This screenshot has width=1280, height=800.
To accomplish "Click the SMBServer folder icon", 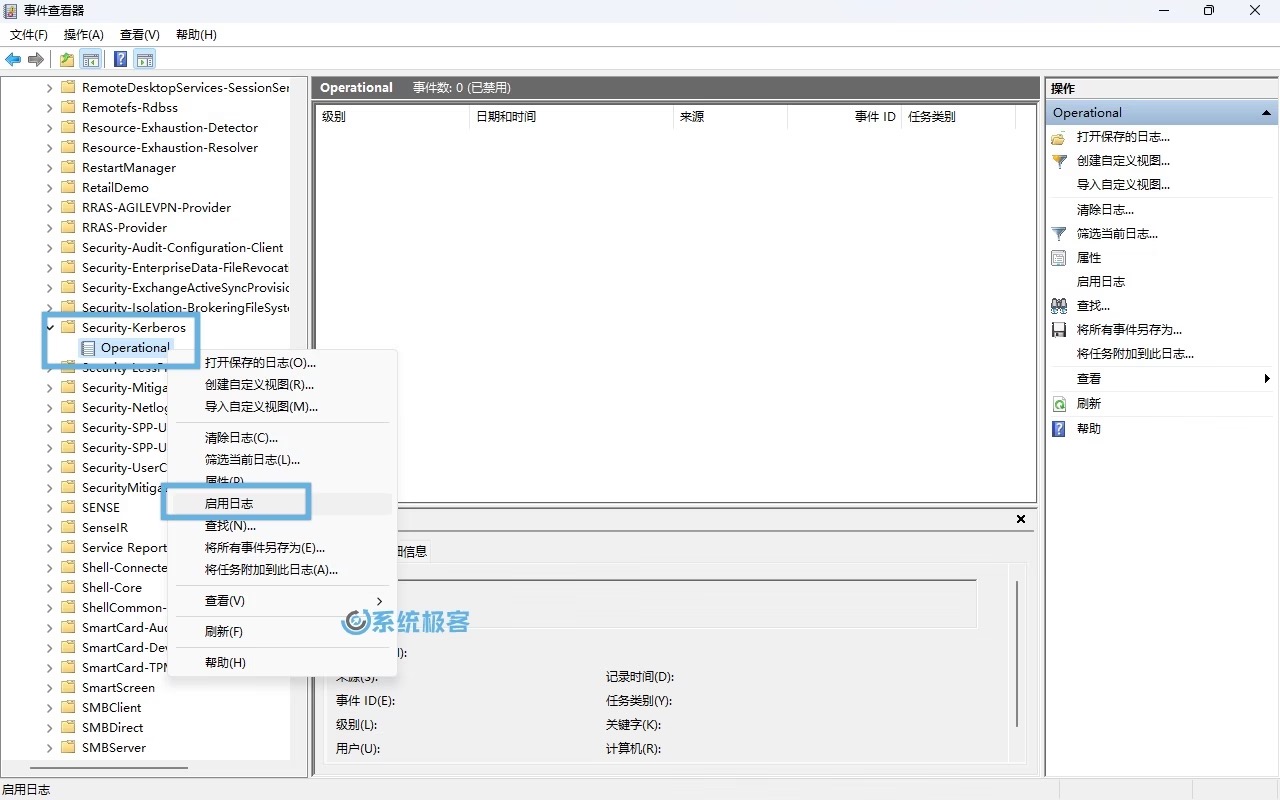I will pos(68,748).
